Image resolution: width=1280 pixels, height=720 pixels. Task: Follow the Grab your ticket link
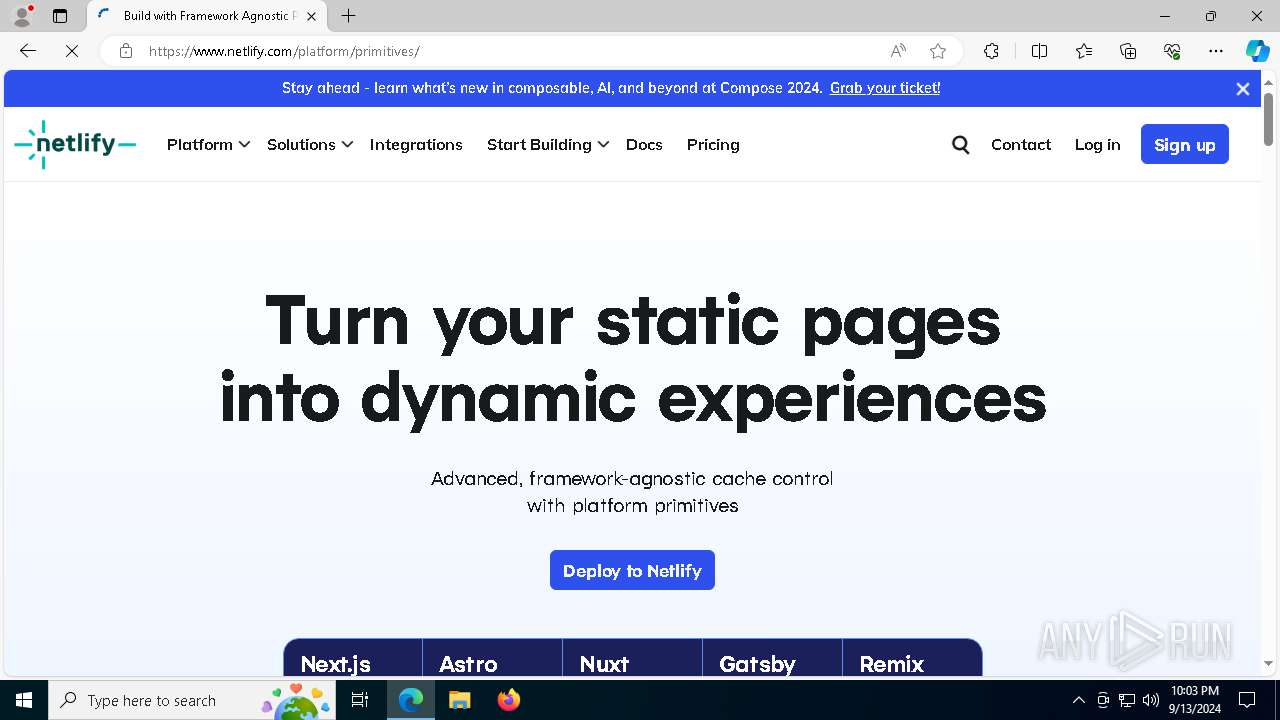coord(885,88)
